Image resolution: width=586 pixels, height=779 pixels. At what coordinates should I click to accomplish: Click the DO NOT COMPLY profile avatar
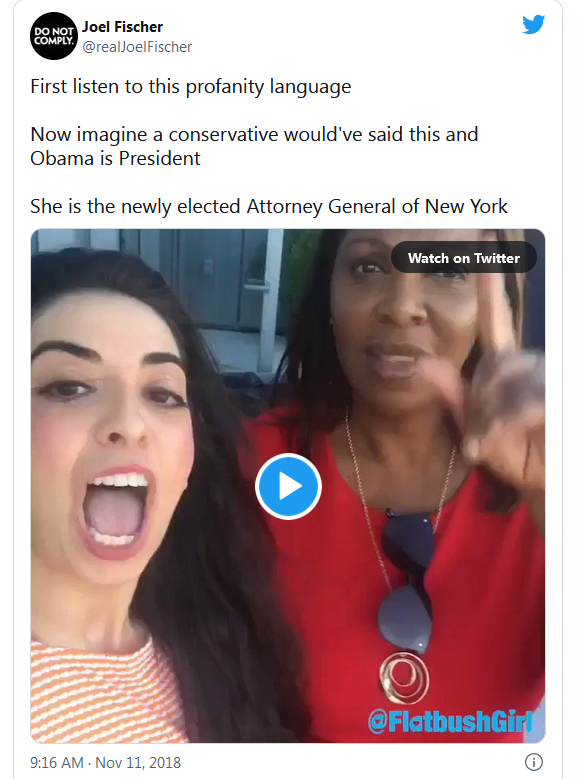point(54,36)
